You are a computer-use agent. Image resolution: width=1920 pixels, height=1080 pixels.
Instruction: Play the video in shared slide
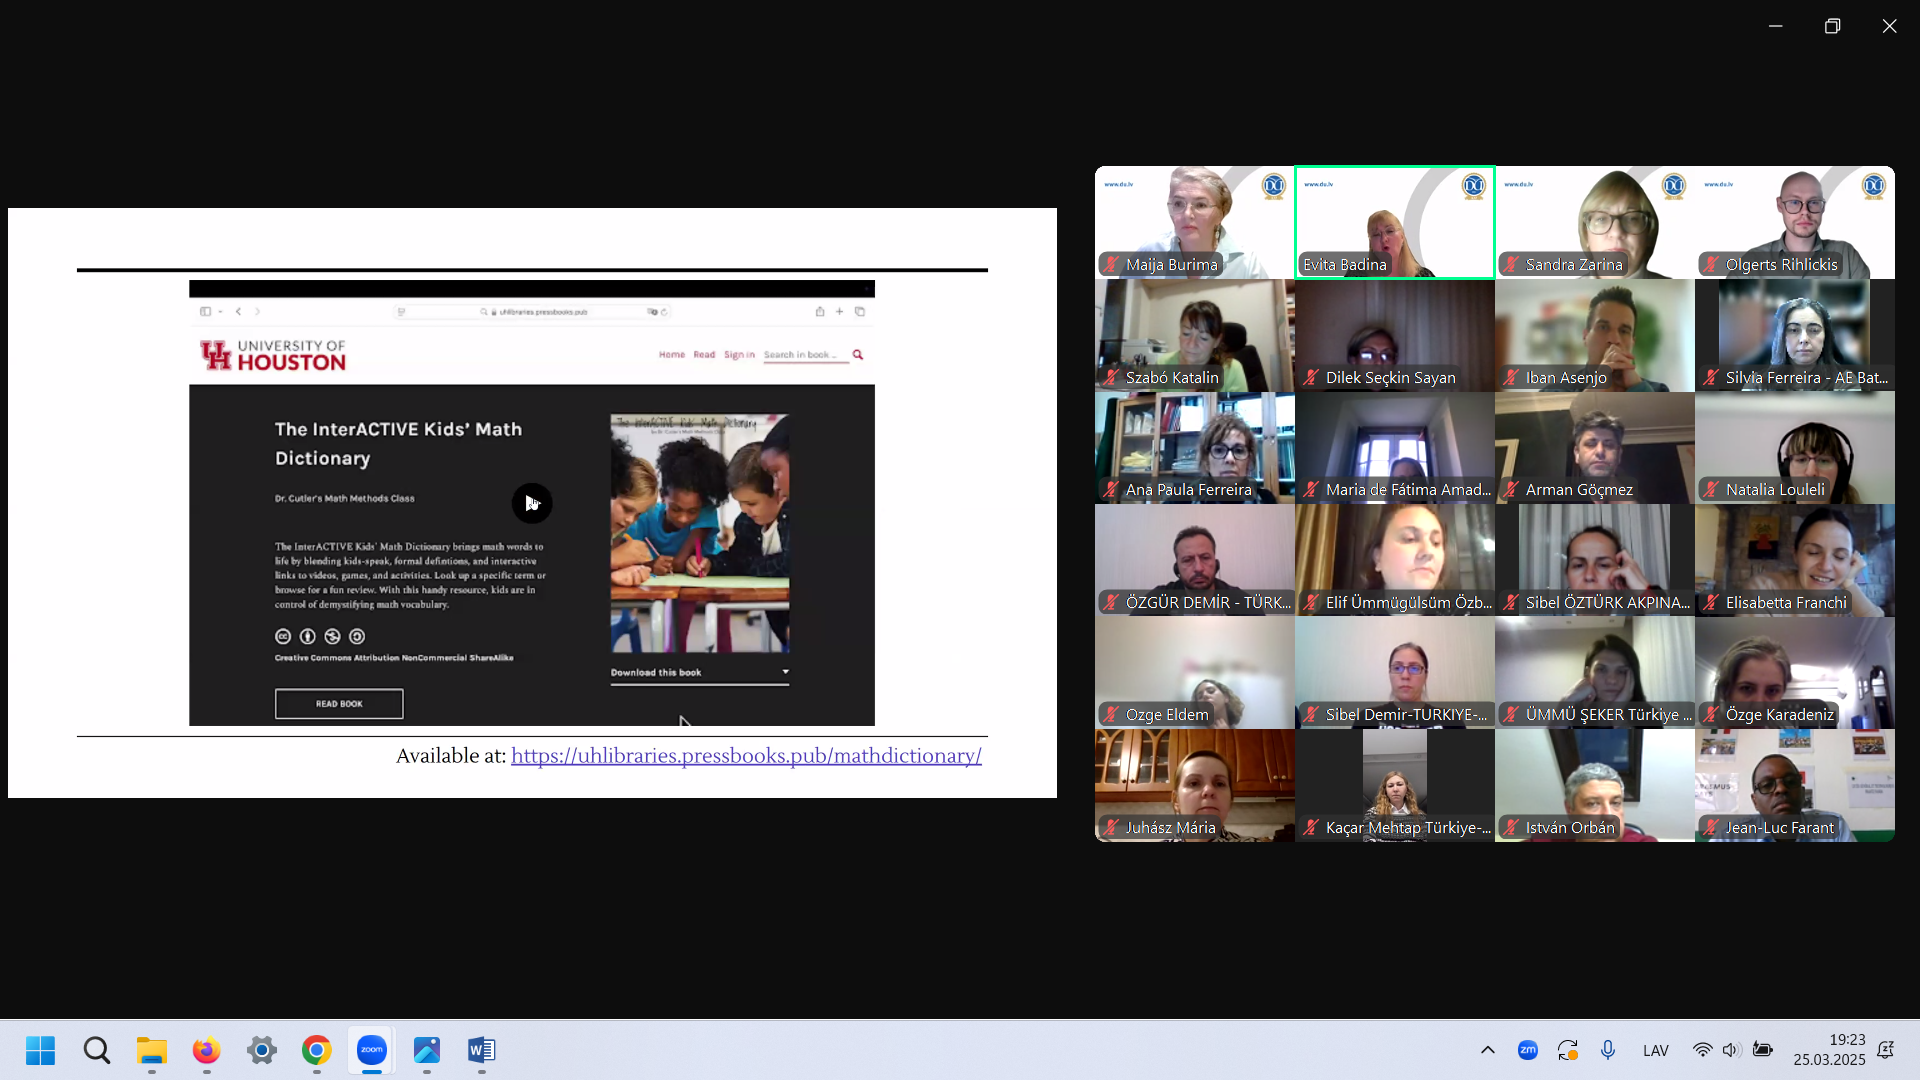click(x=532, y=503)
